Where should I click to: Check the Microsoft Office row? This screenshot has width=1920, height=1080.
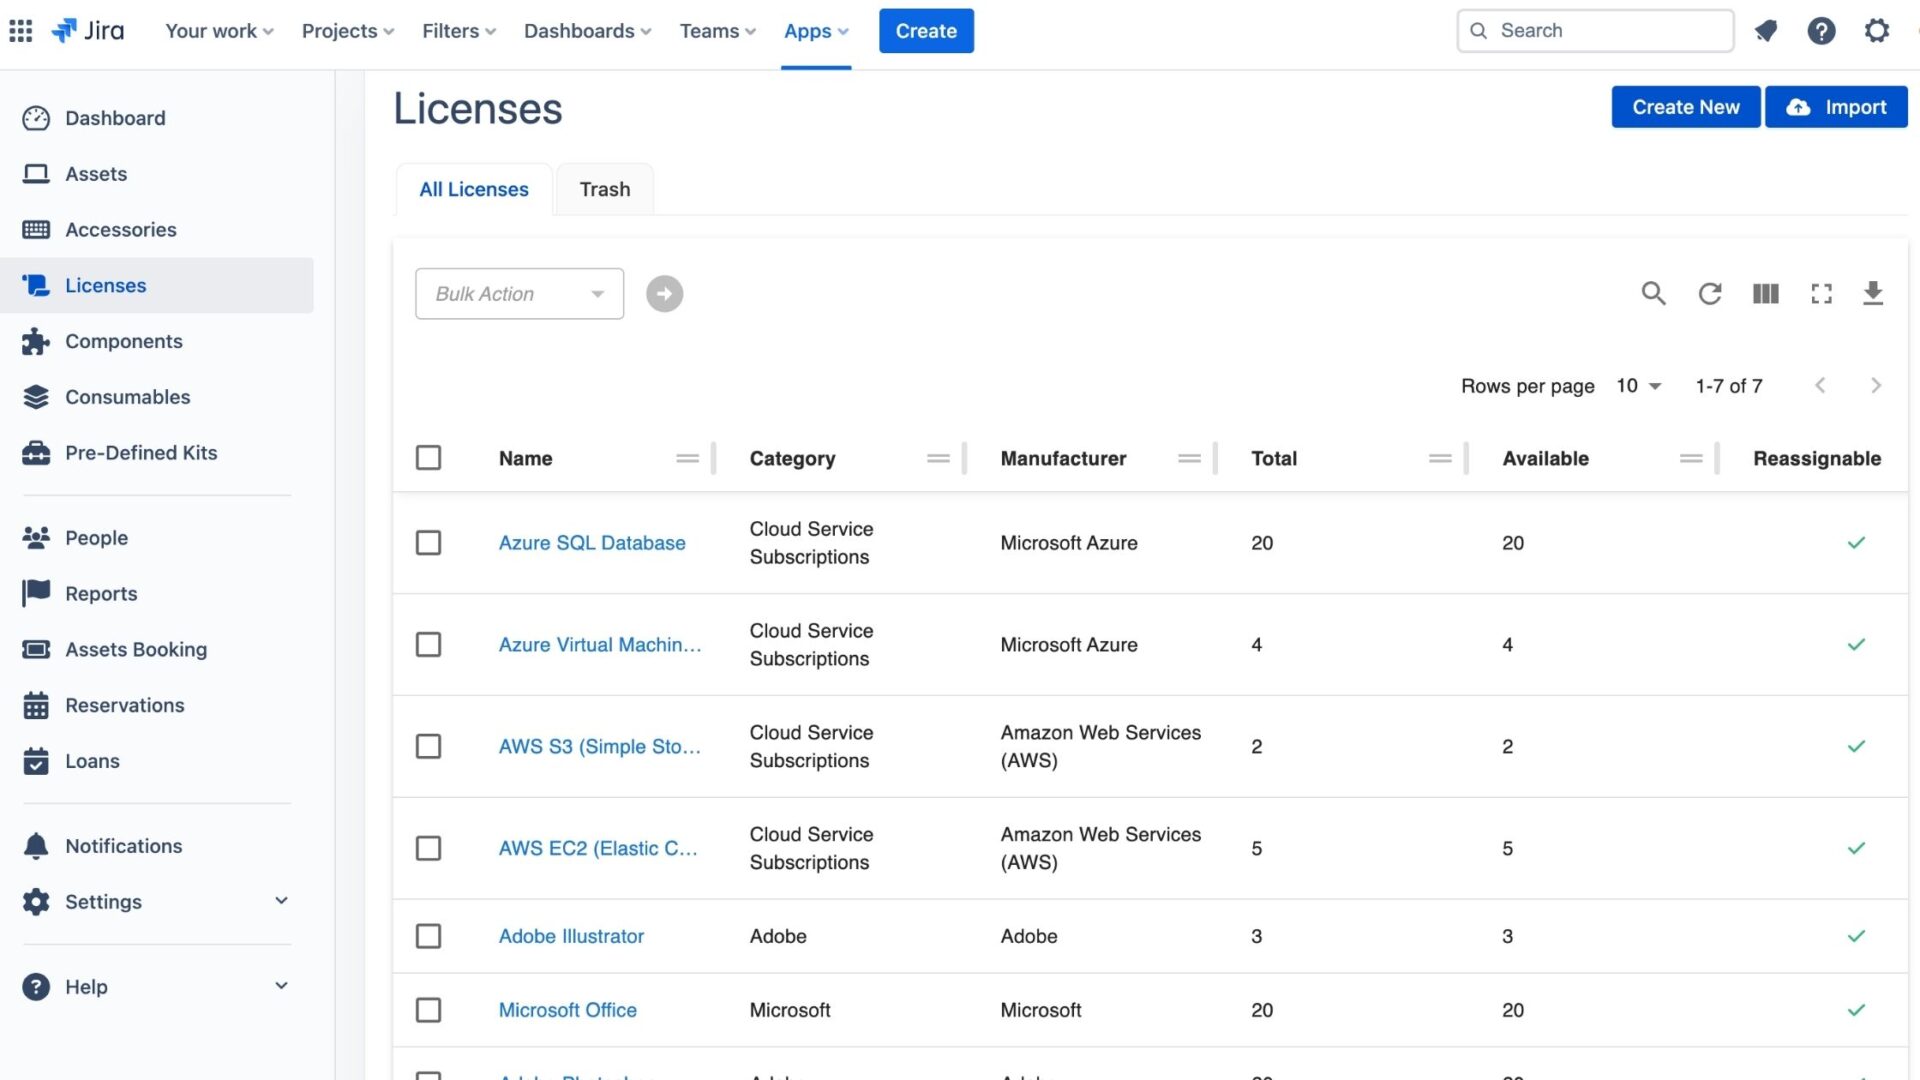428,1010
